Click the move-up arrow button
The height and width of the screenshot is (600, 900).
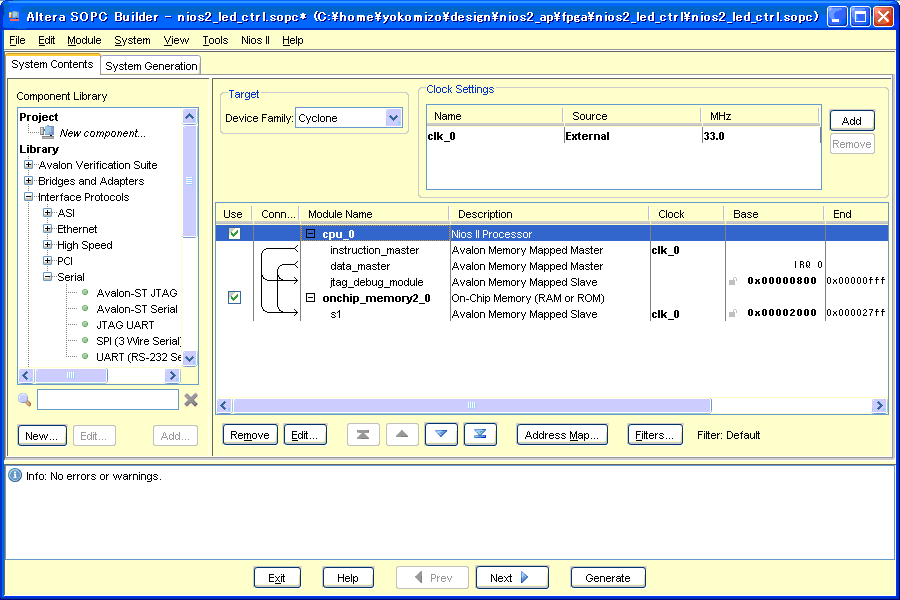[x=402, y=435]
